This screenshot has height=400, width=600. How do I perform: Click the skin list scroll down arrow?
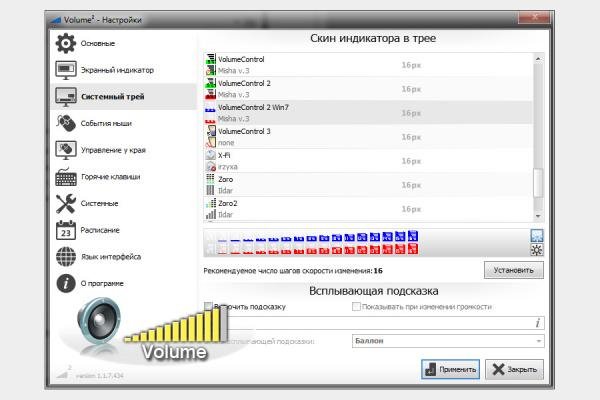tap(538, 216)
